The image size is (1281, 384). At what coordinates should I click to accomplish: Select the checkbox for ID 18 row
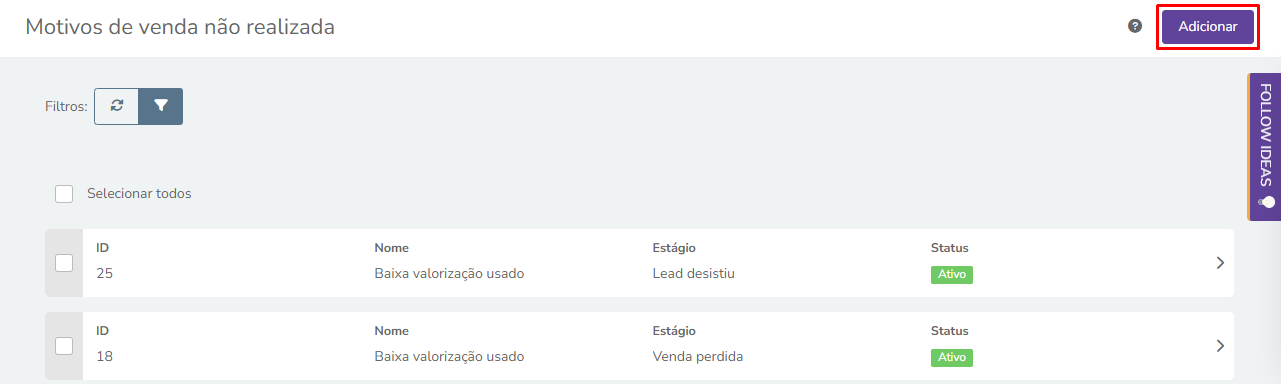pyautogui.click(x=64, y=346)
